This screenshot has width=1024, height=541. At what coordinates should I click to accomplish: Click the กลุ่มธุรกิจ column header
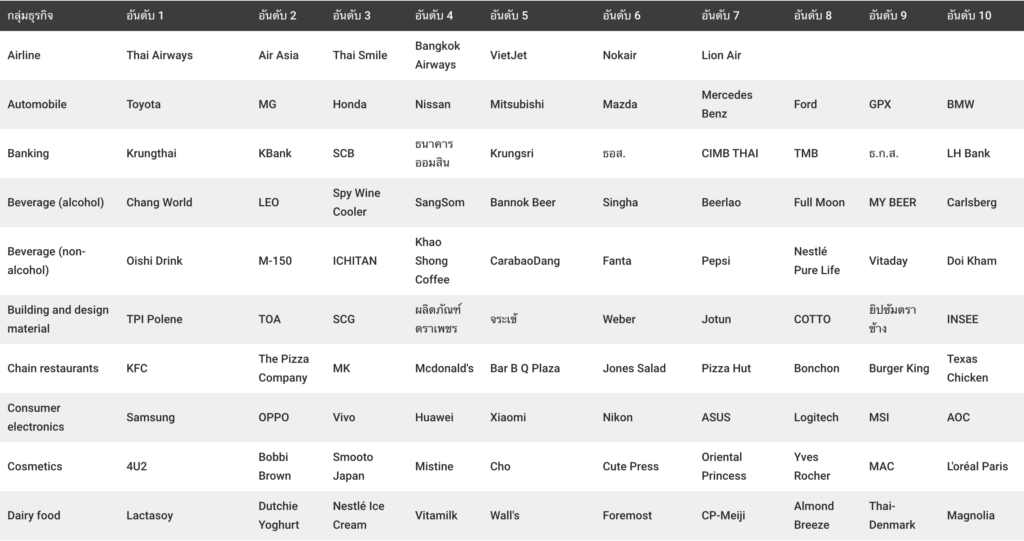[35, 16]
